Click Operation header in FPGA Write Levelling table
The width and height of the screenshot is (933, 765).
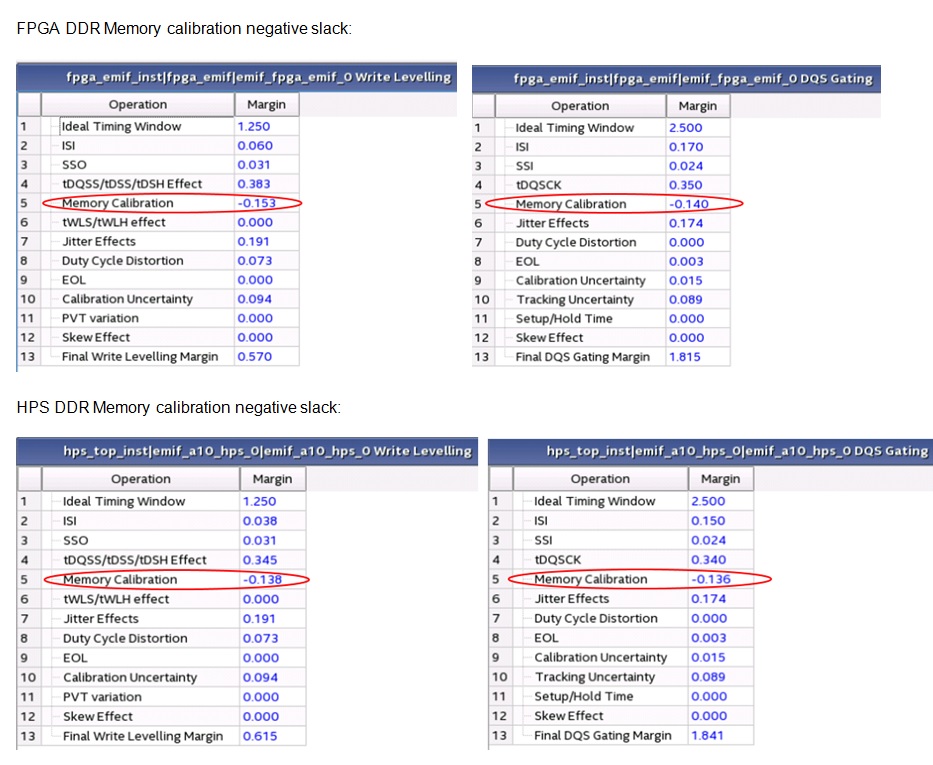(137, 105)
